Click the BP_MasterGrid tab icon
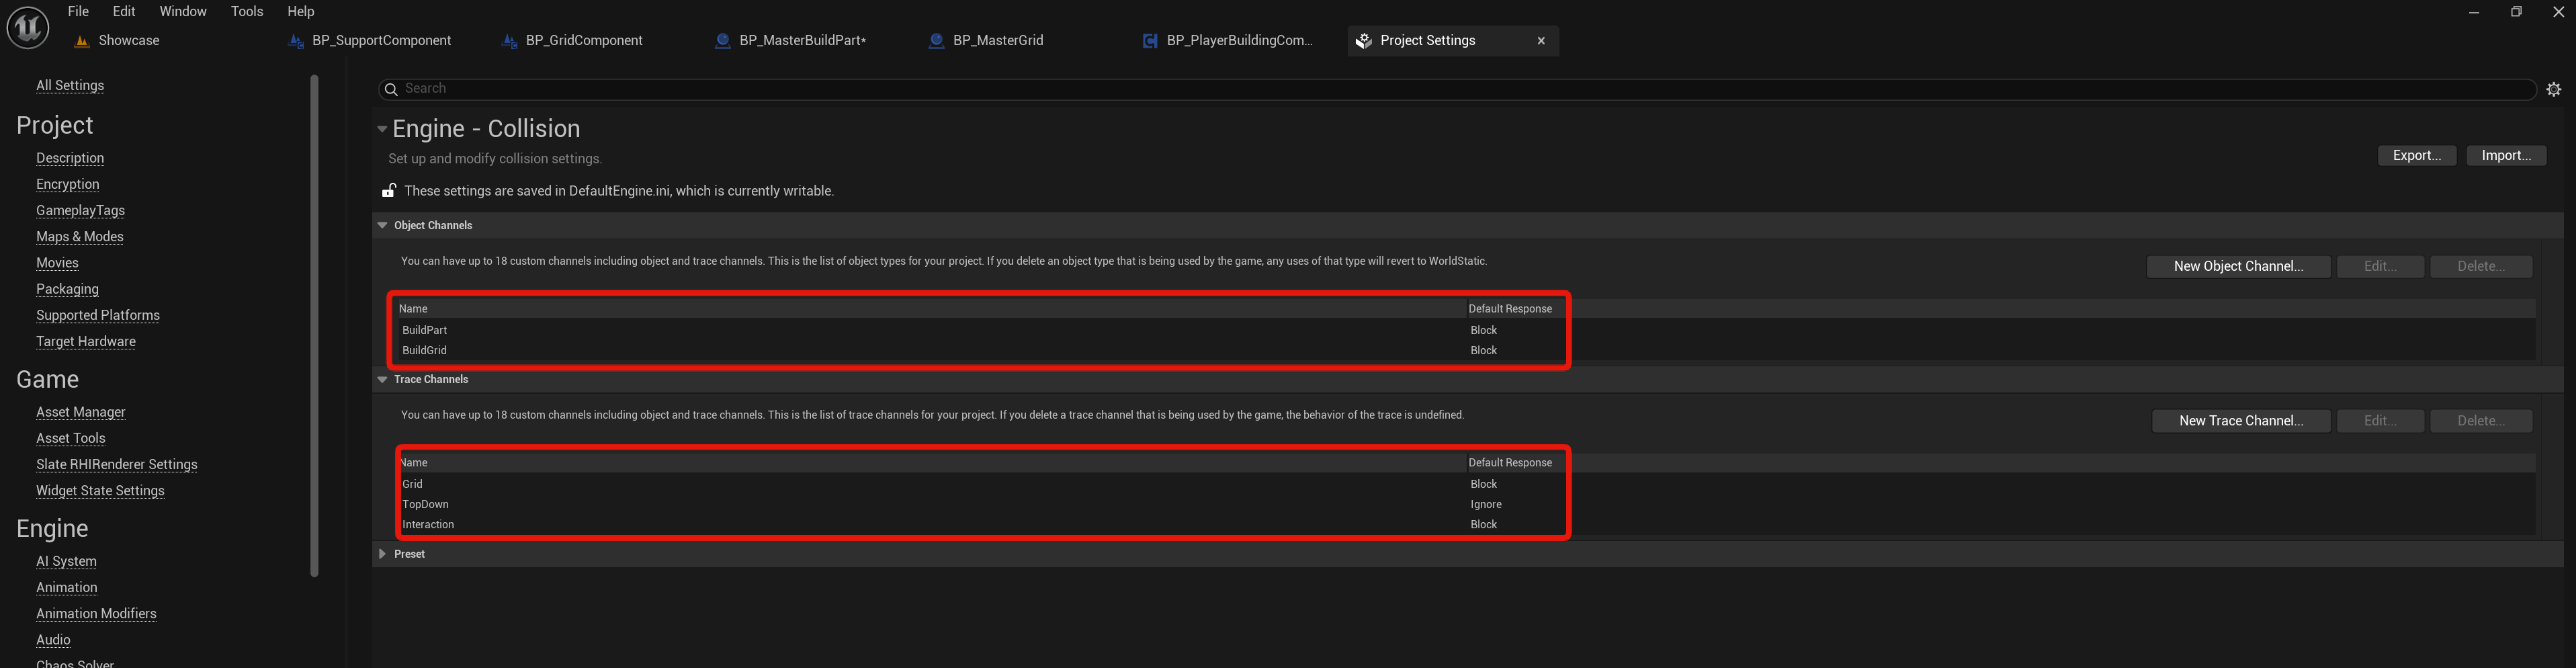2576x668 pixels. (x=936, y=41)
